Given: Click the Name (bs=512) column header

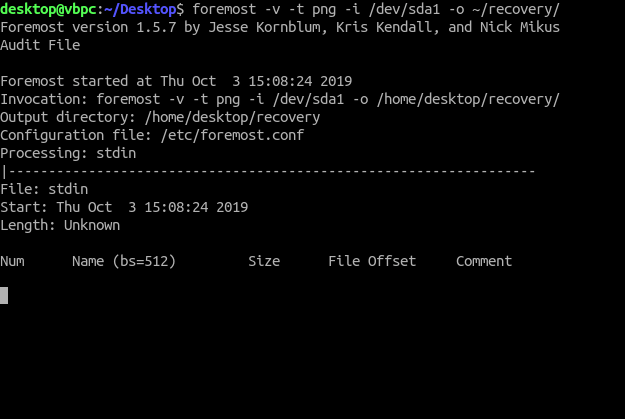Looking at the screenshot, I should tap(124, 261).
